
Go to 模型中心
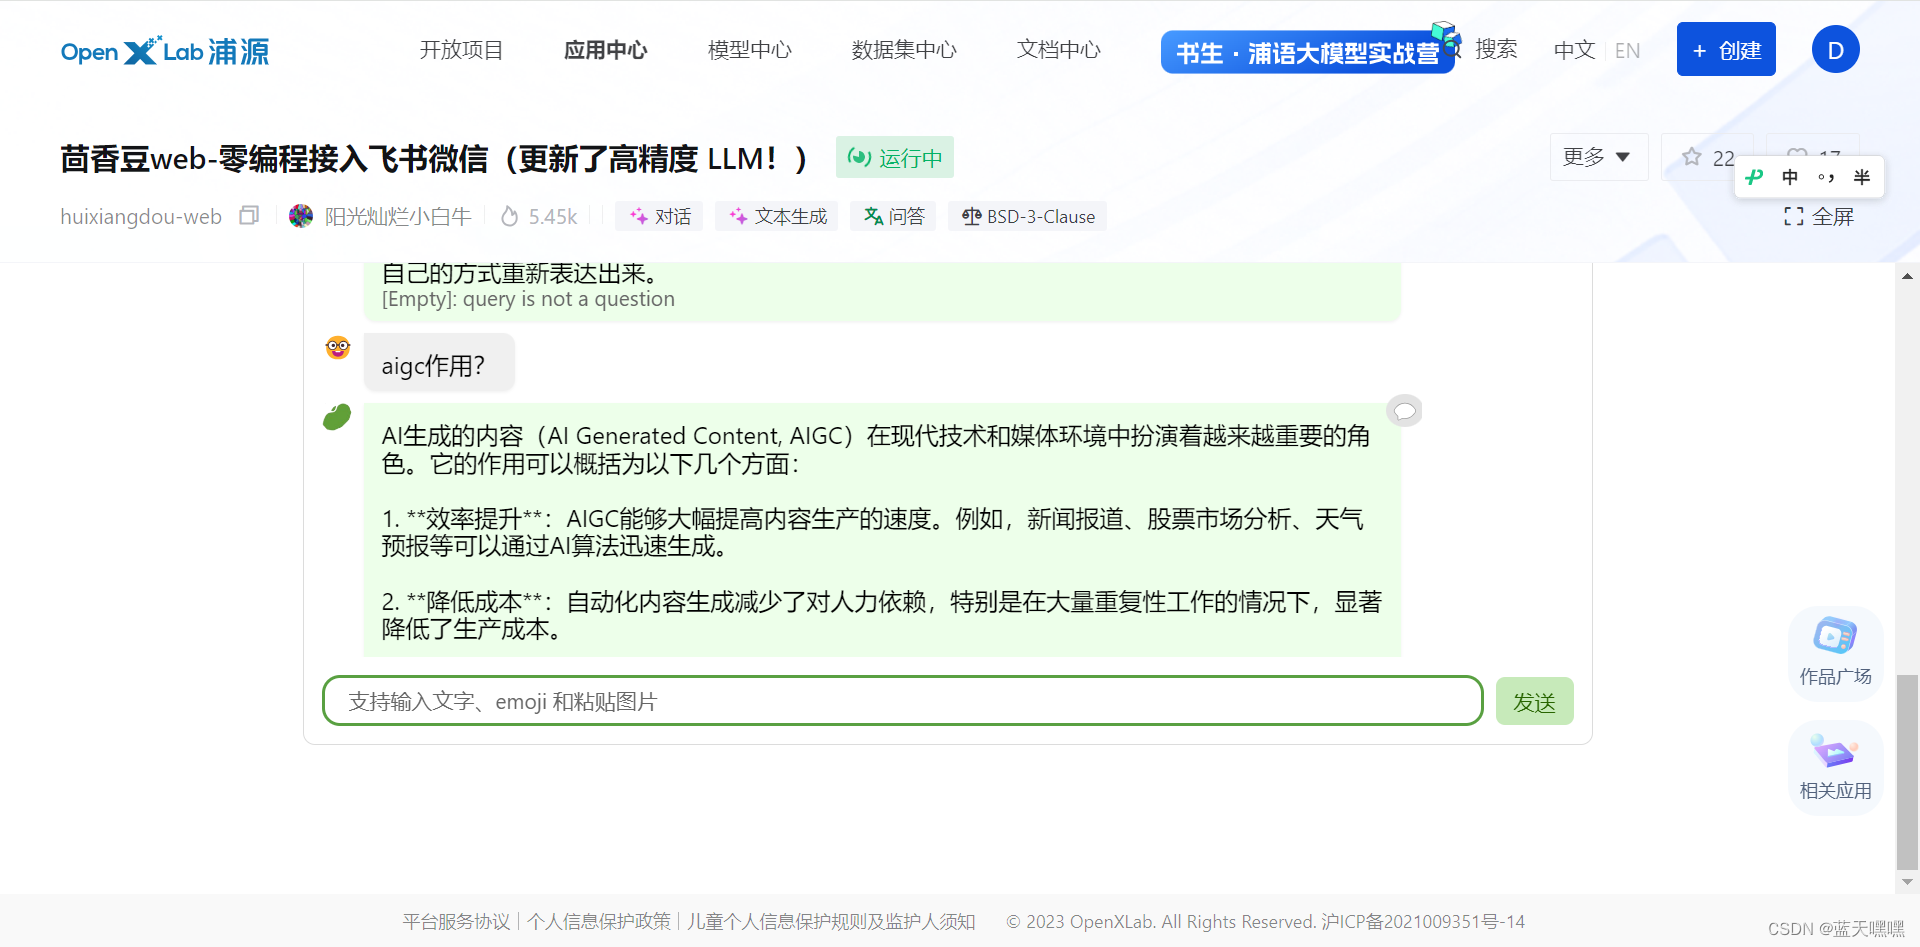coord(749,50)
